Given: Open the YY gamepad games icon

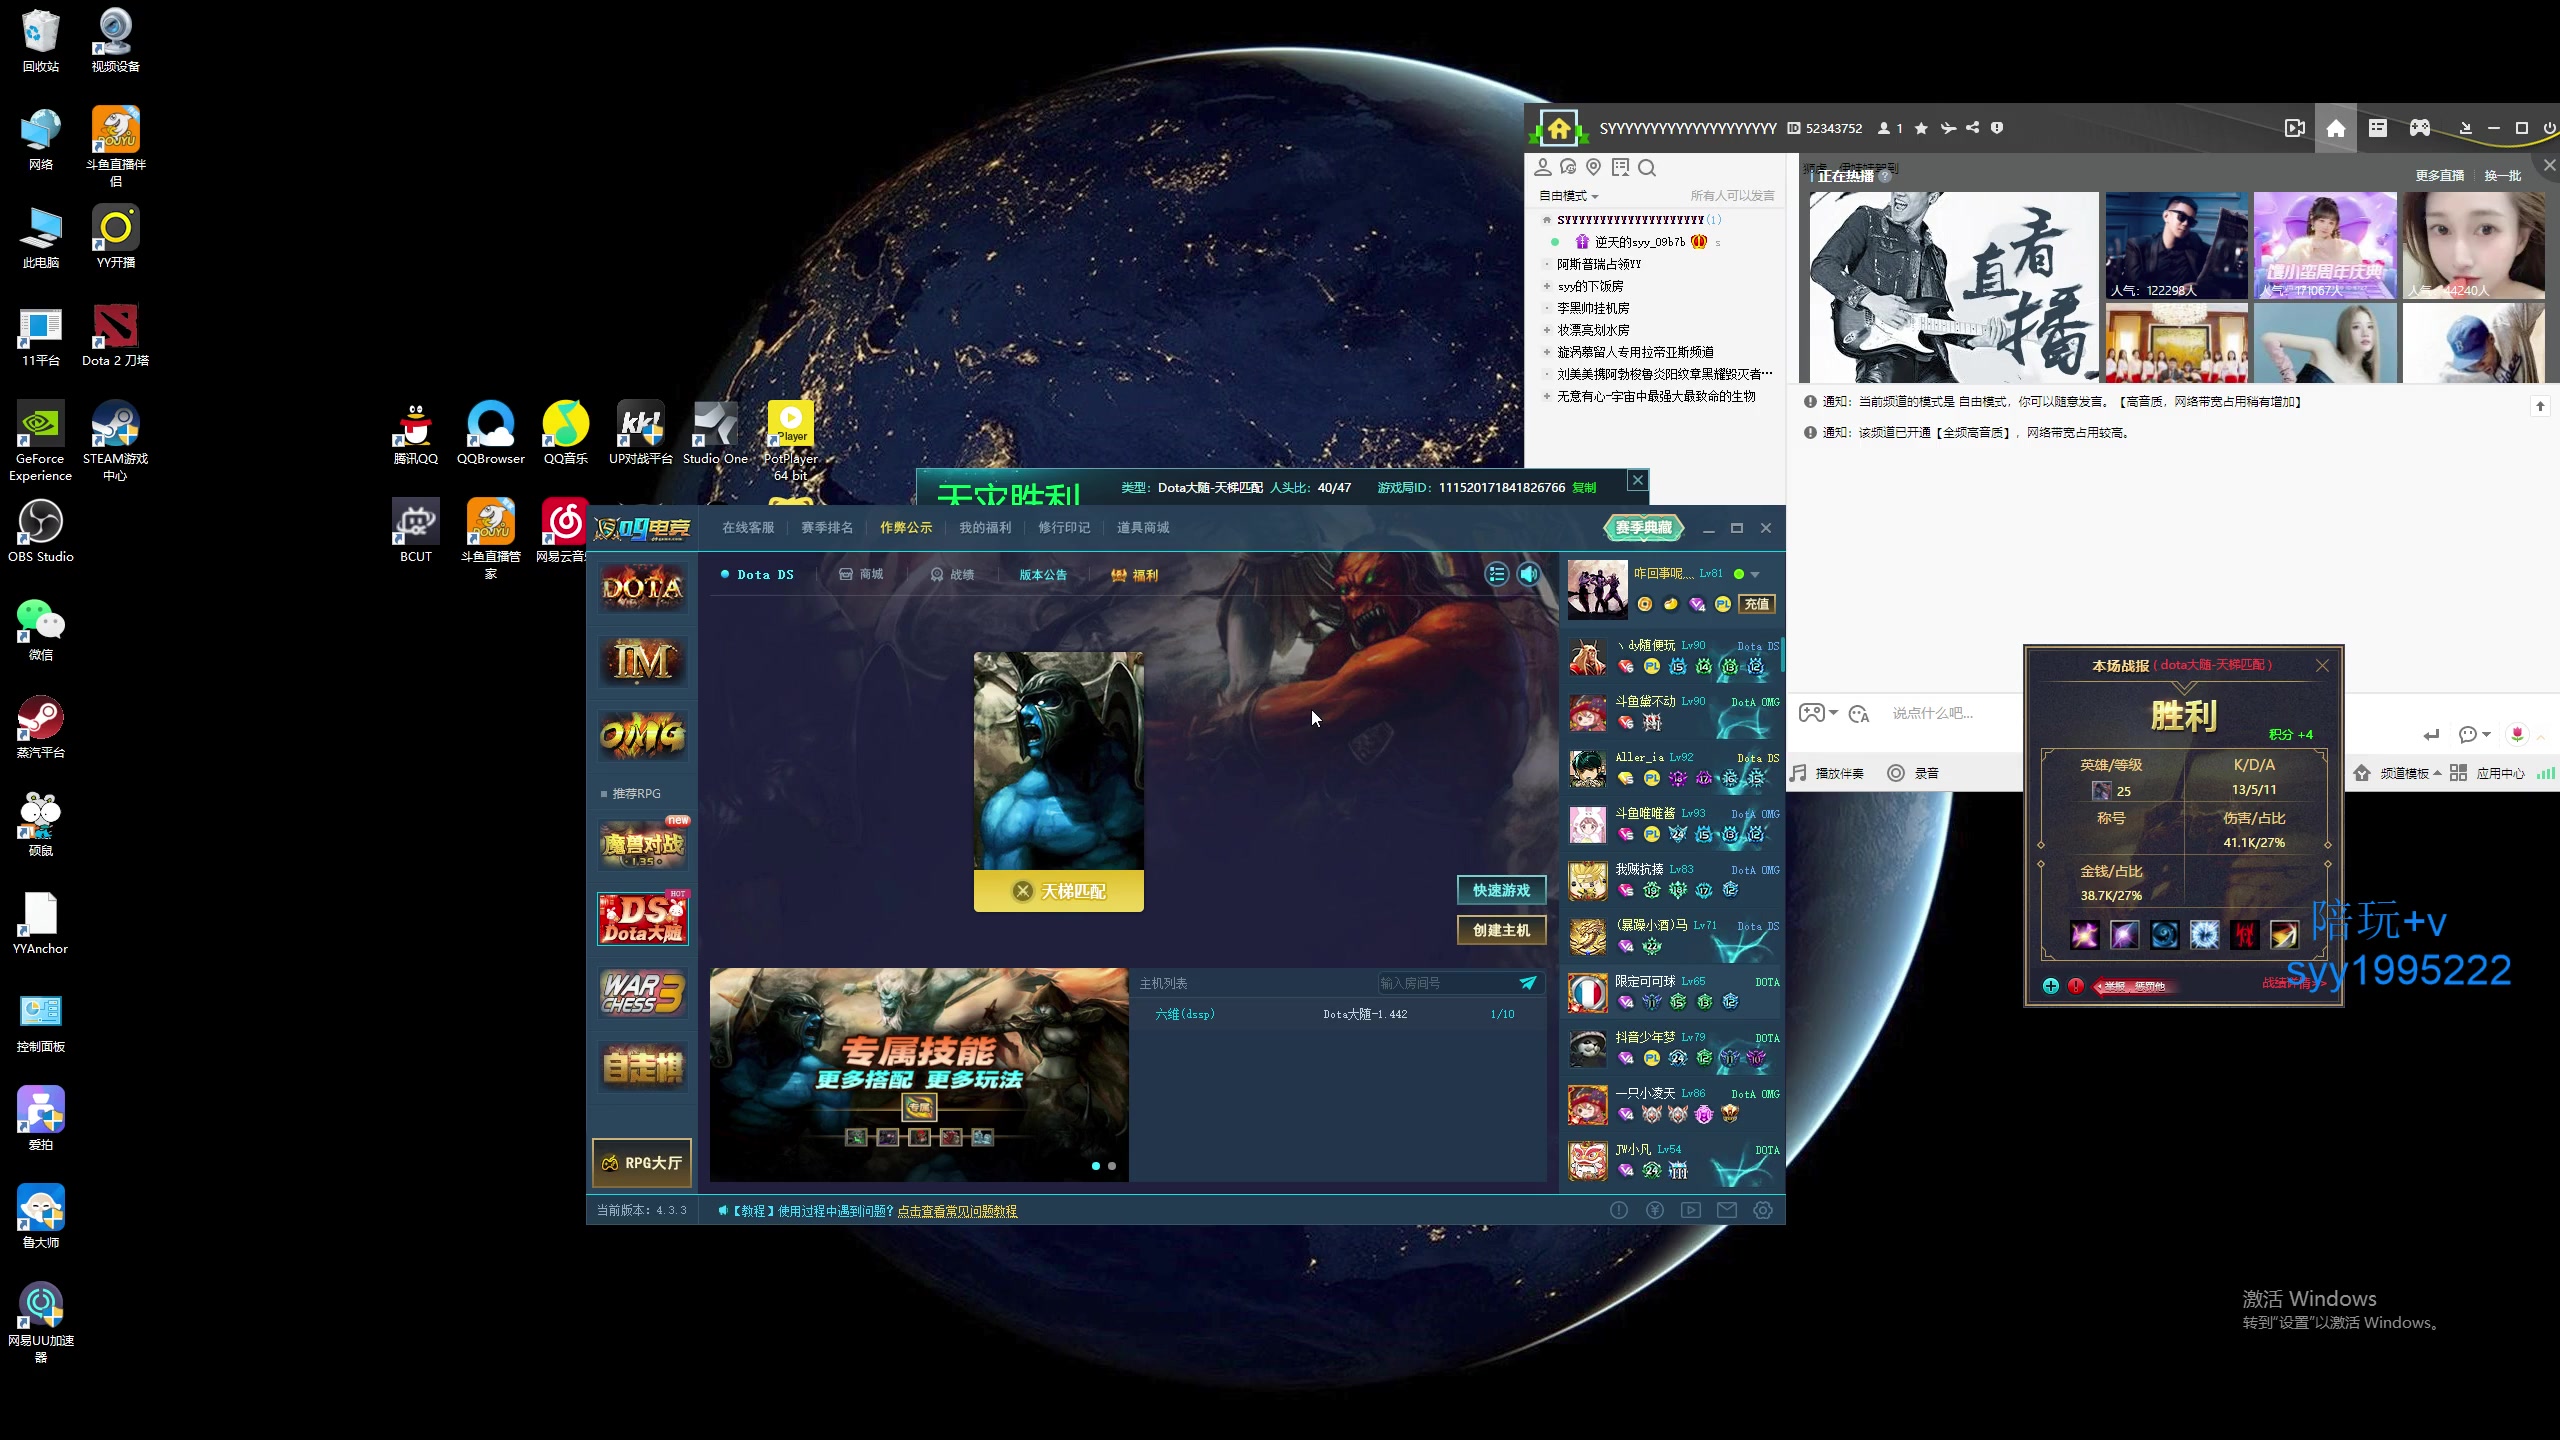Looking at the screenshot, I should coord(2420,128).
